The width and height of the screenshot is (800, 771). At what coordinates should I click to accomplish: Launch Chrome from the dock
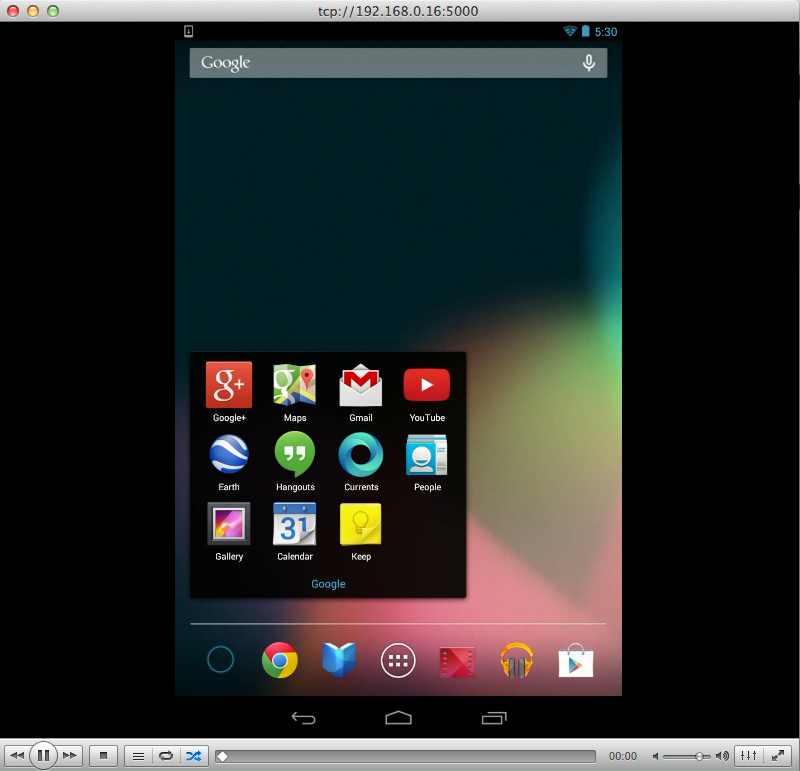pos(279,660)
